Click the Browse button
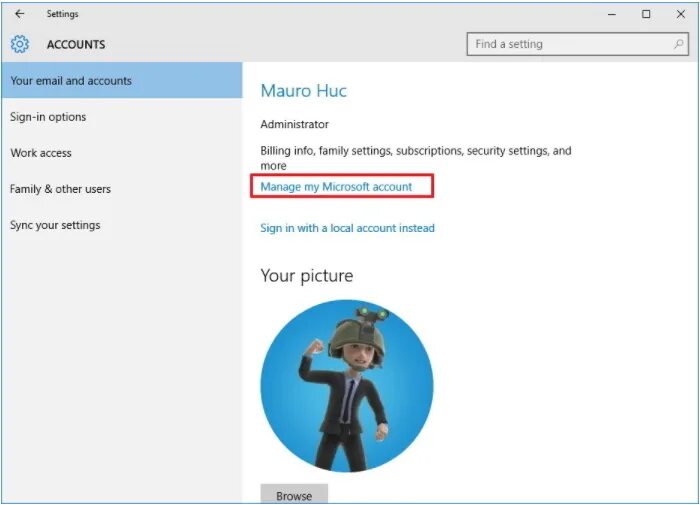The image size is (700, 505). tap(294, 494)
